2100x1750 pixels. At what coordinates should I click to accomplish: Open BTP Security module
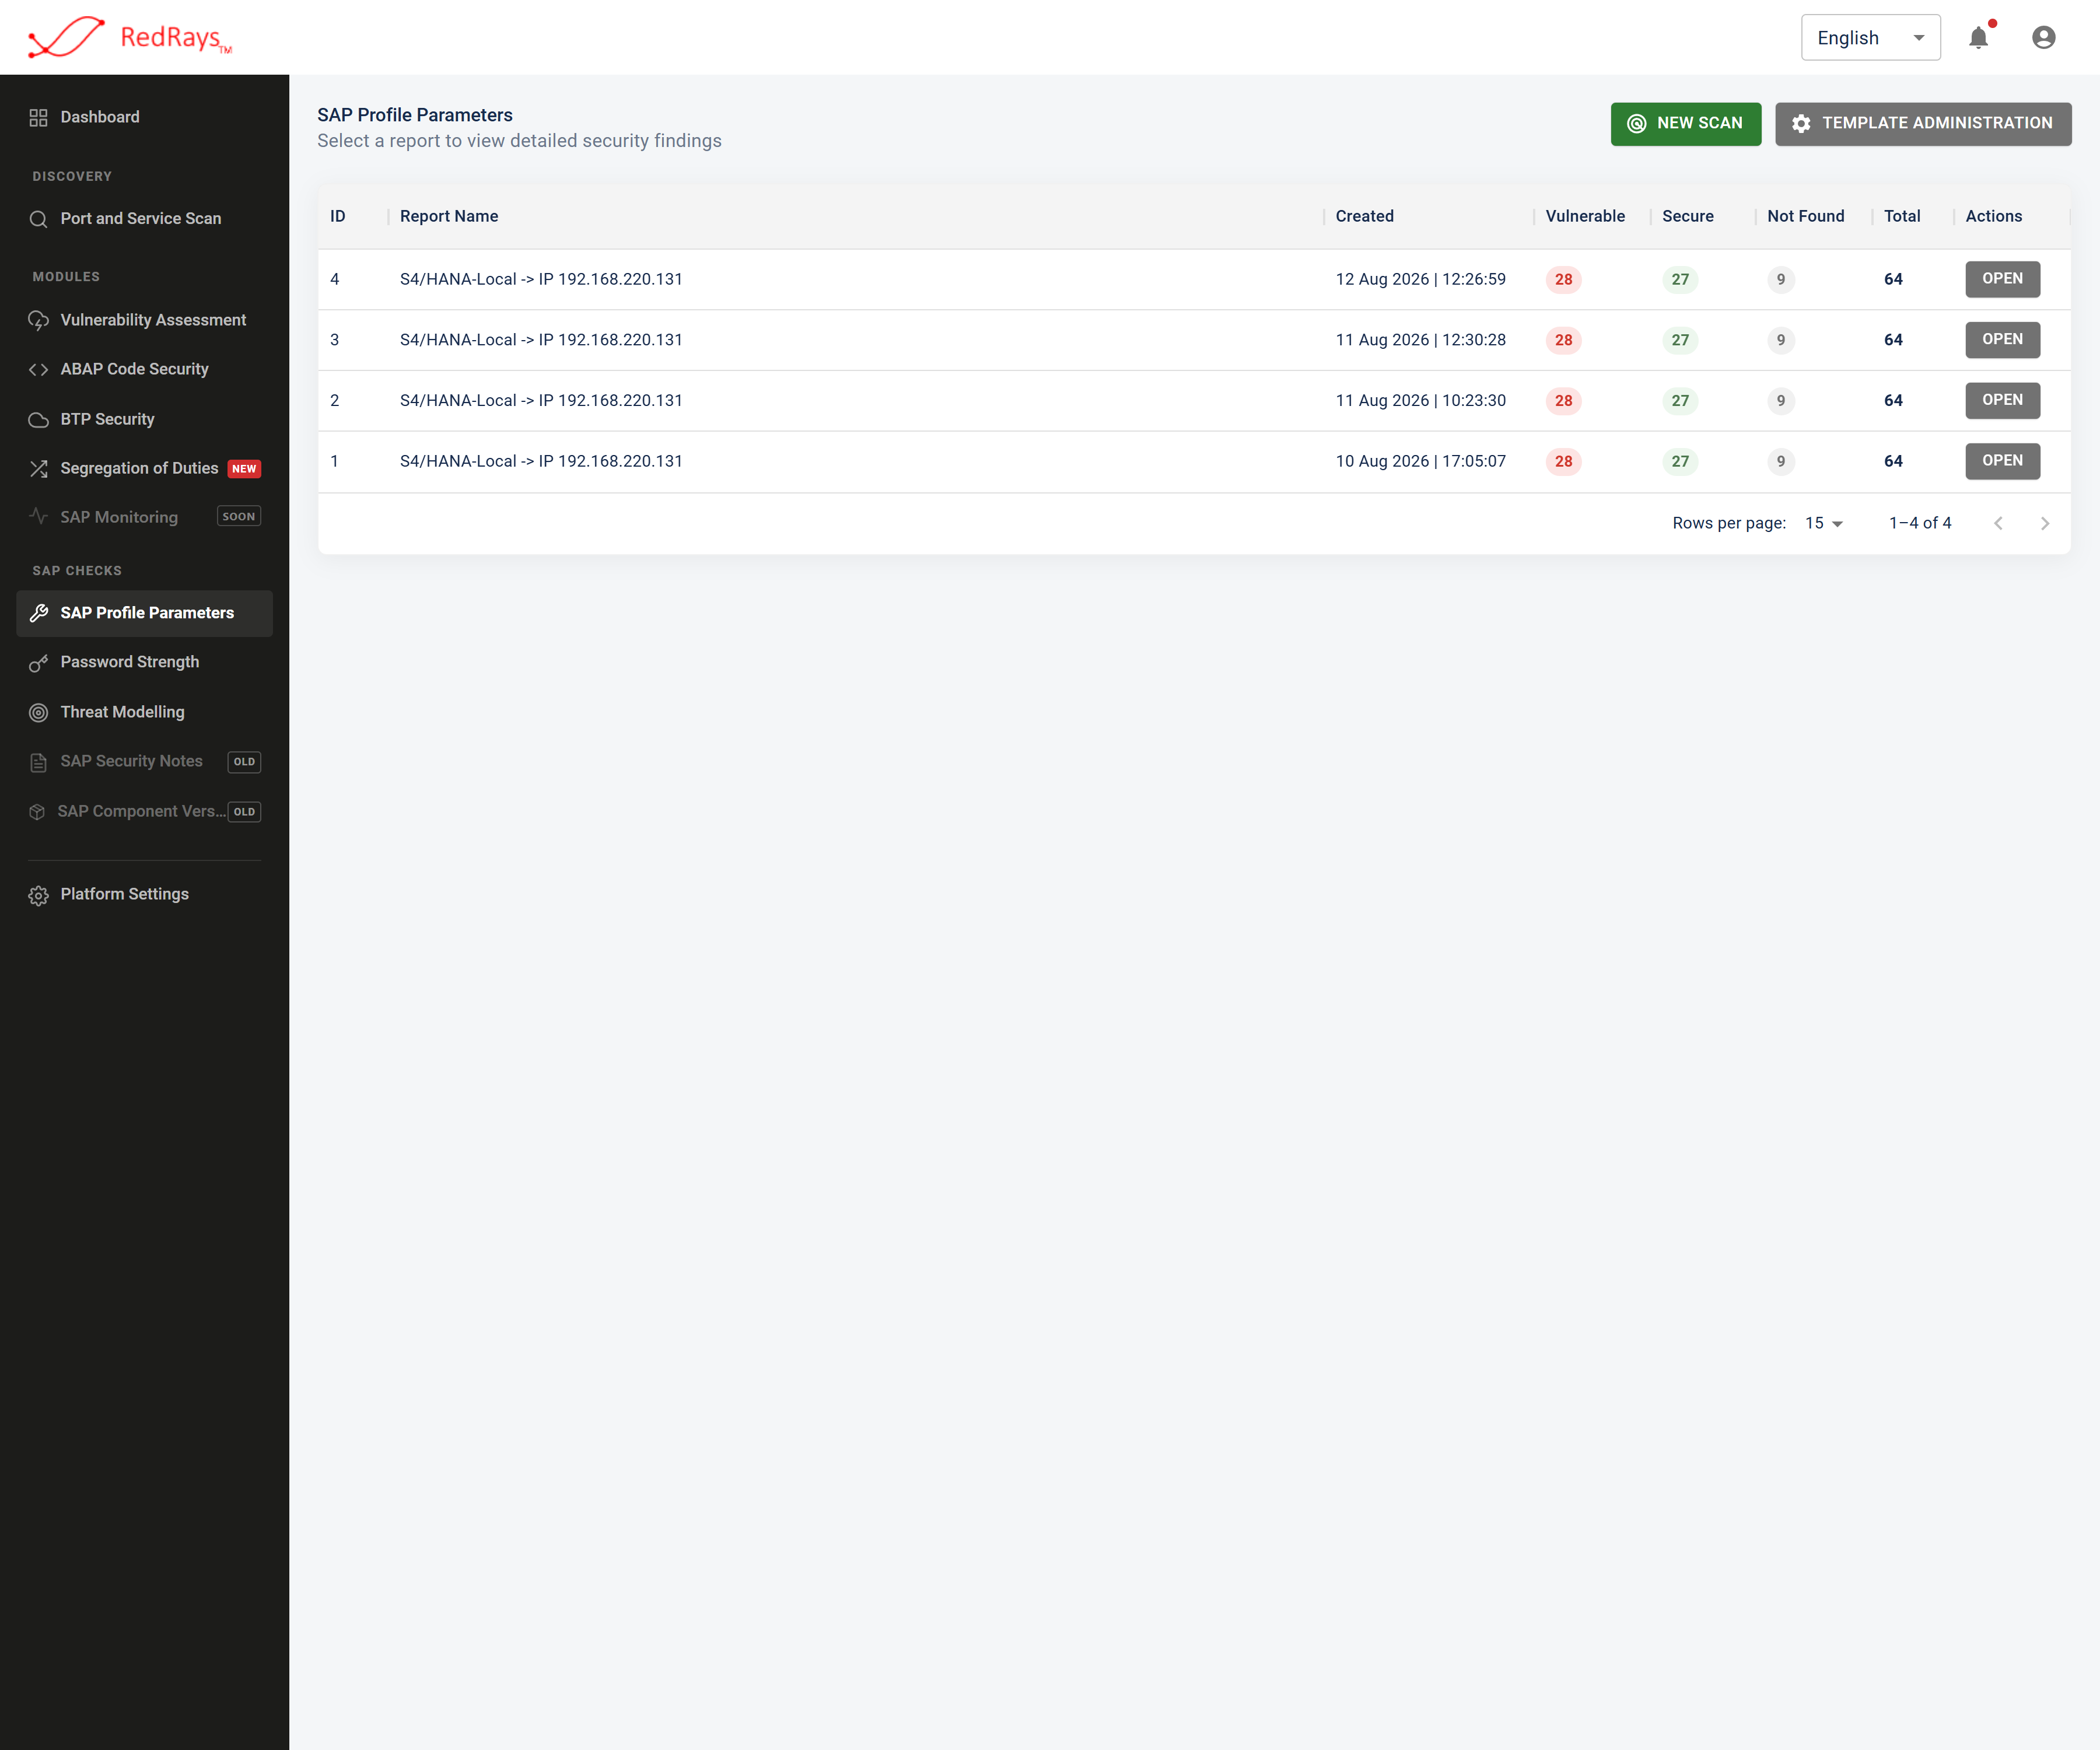[144, 420]
